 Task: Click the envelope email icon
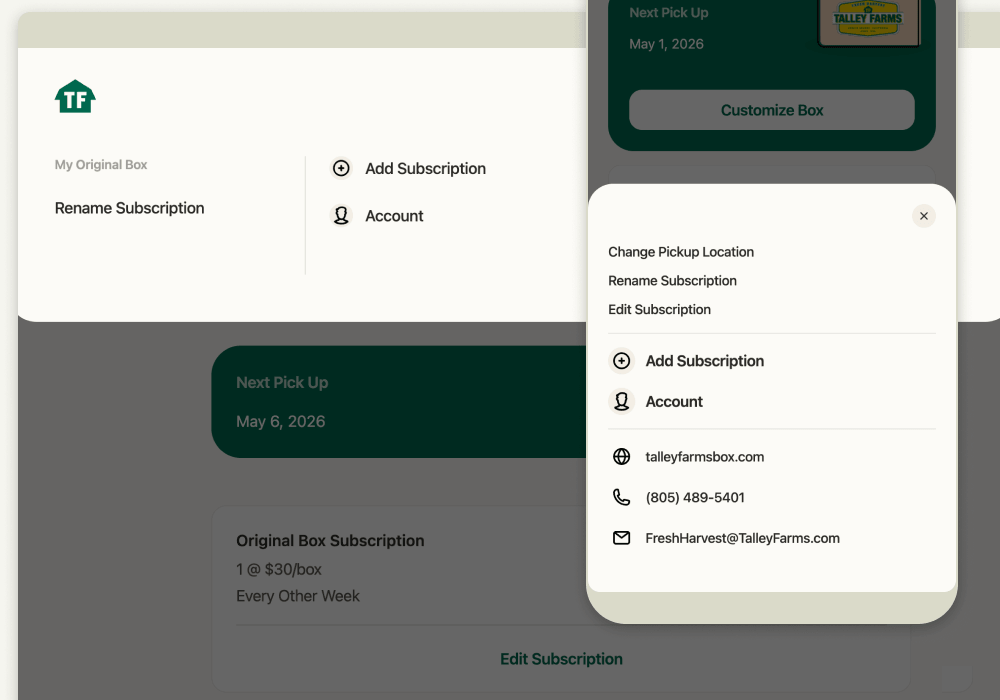tap(621, 538)
